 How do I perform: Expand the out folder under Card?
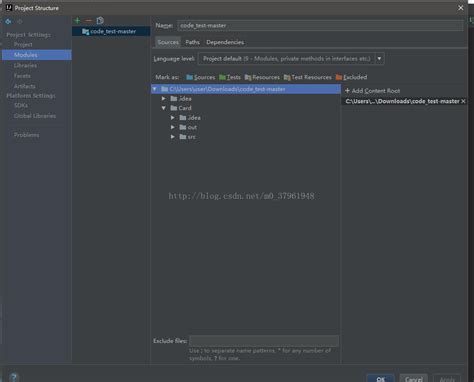click(173, 127)
